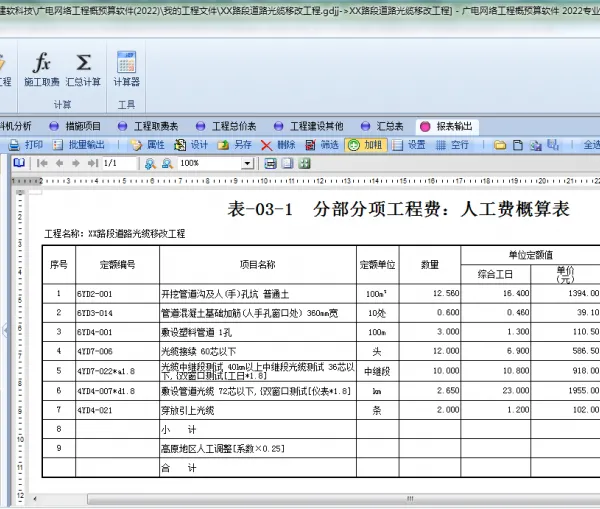Click 另存 save-as button
This screenshot has width=600, height=509.
pos(235,145)
